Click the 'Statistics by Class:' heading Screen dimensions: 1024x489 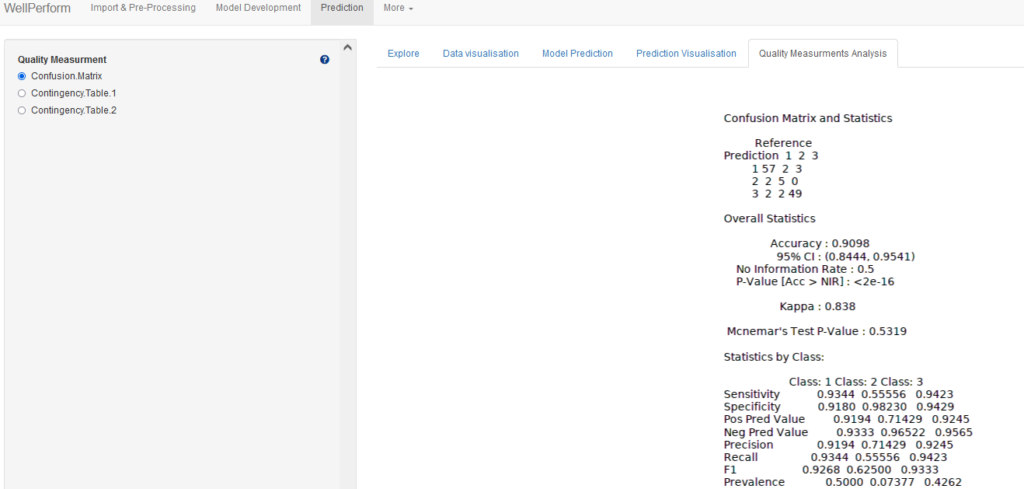(x=775, y=357)
